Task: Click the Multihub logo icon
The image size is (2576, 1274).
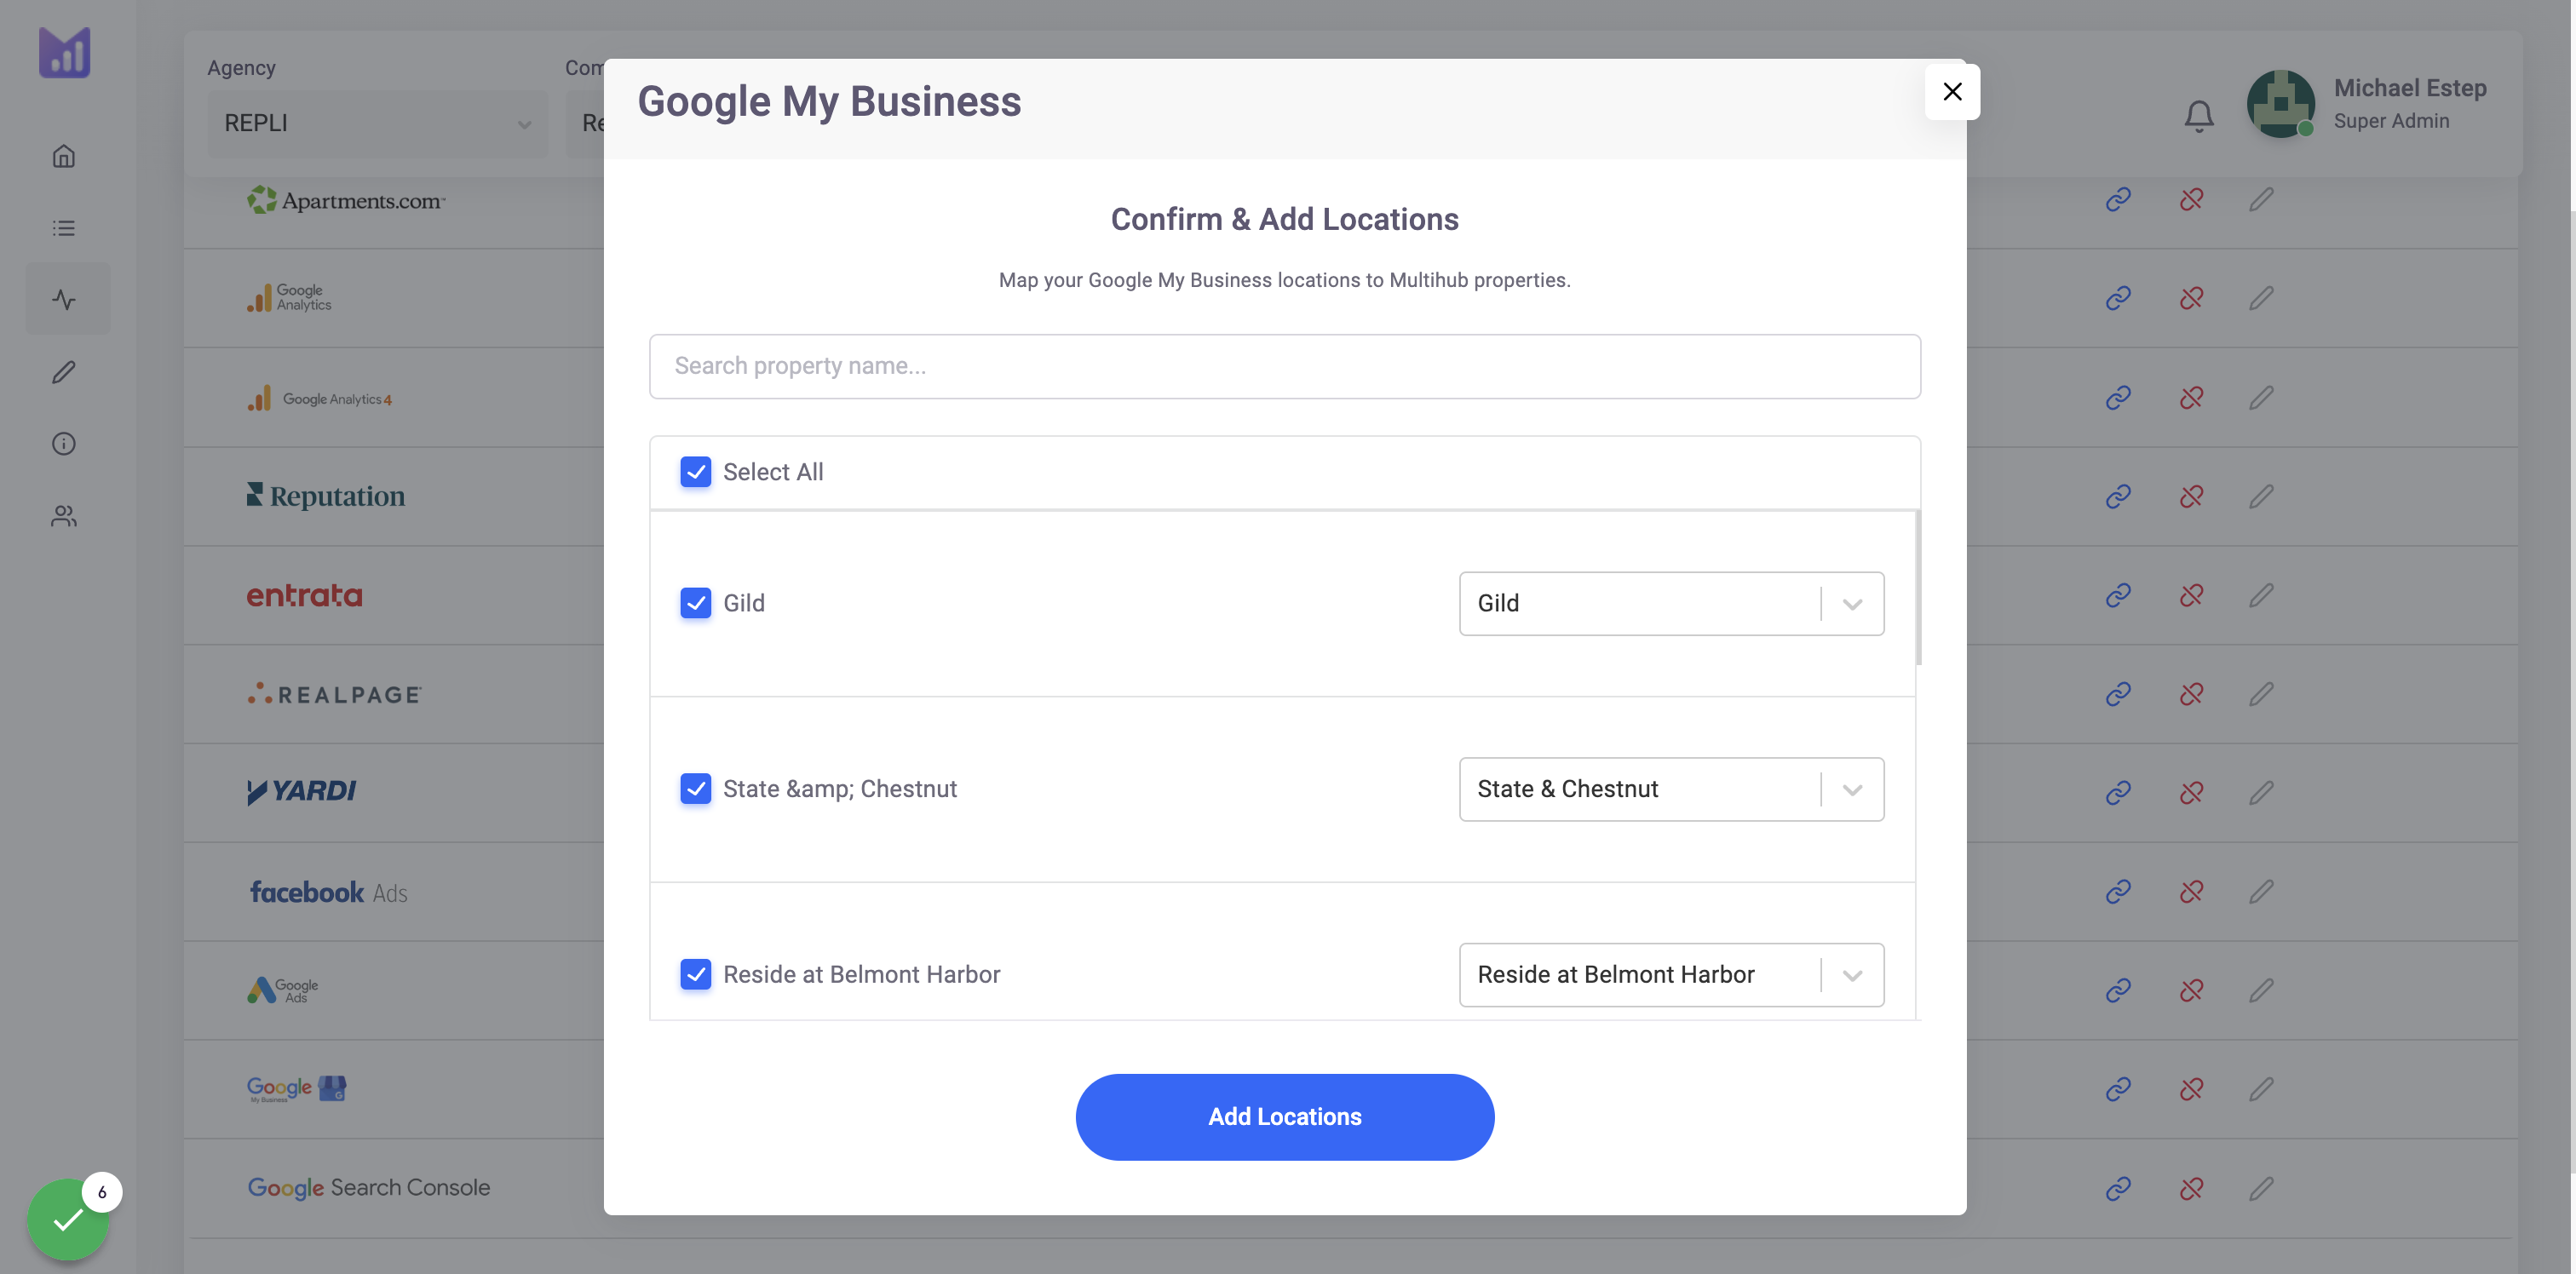Action: tap(65, 52)
